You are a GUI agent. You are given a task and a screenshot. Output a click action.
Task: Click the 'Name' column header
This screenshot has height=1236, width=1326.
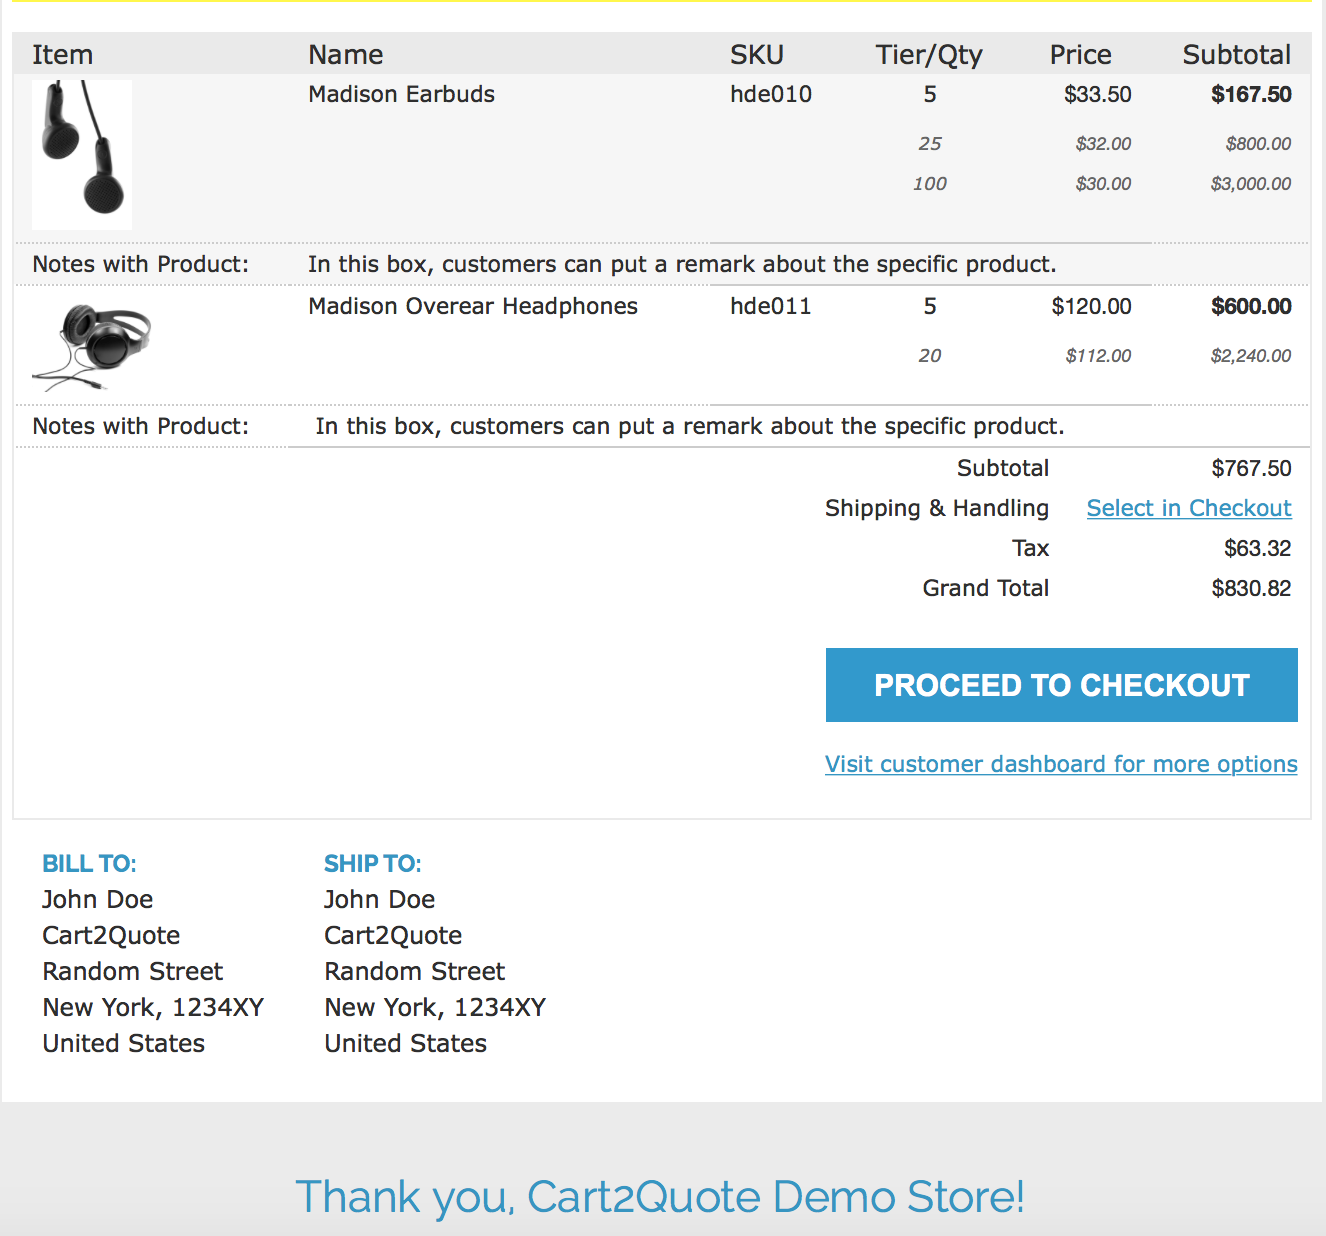click(x=346, y=55)
